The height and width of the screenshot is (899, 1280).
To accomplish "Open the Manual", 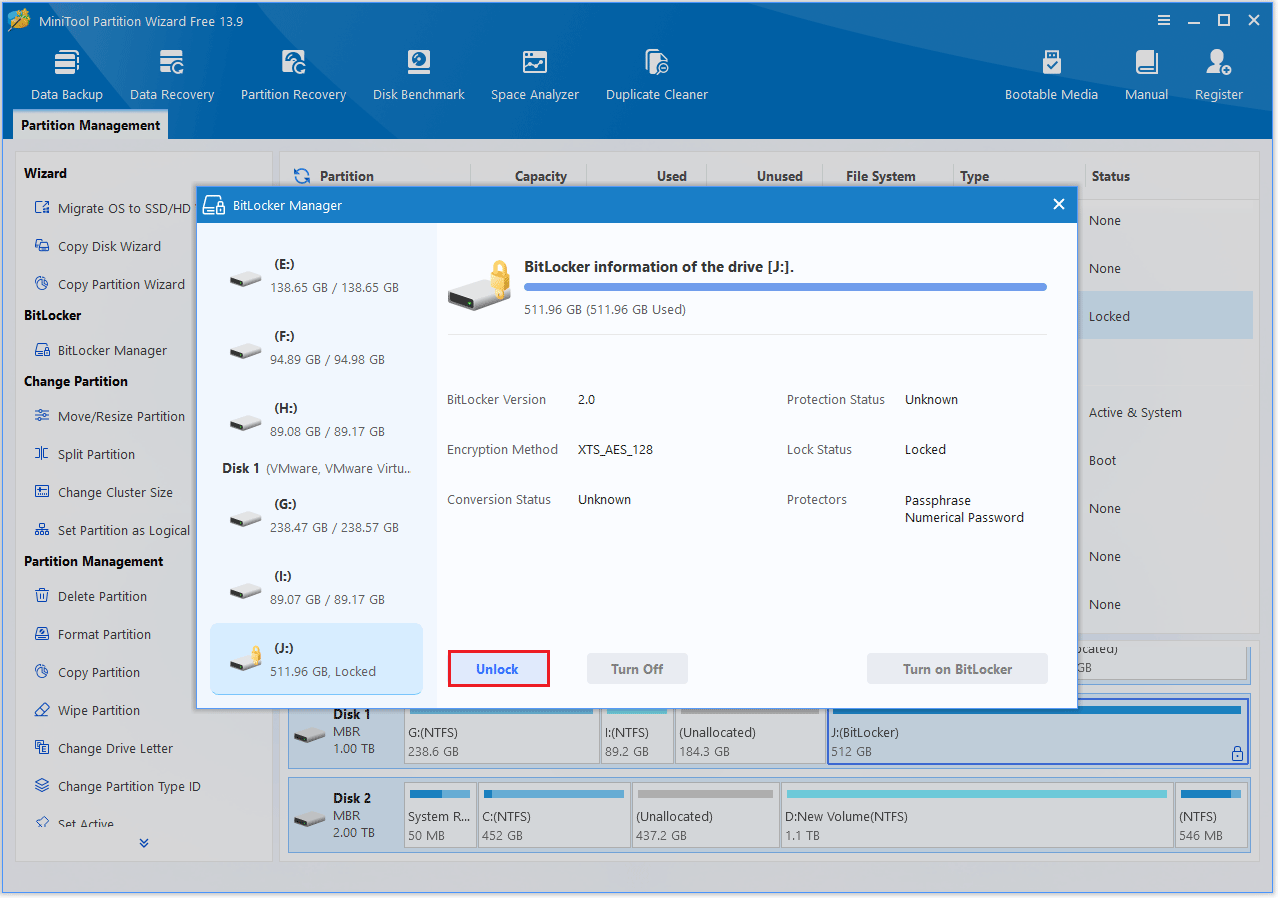I will [x=1146, y=75].
